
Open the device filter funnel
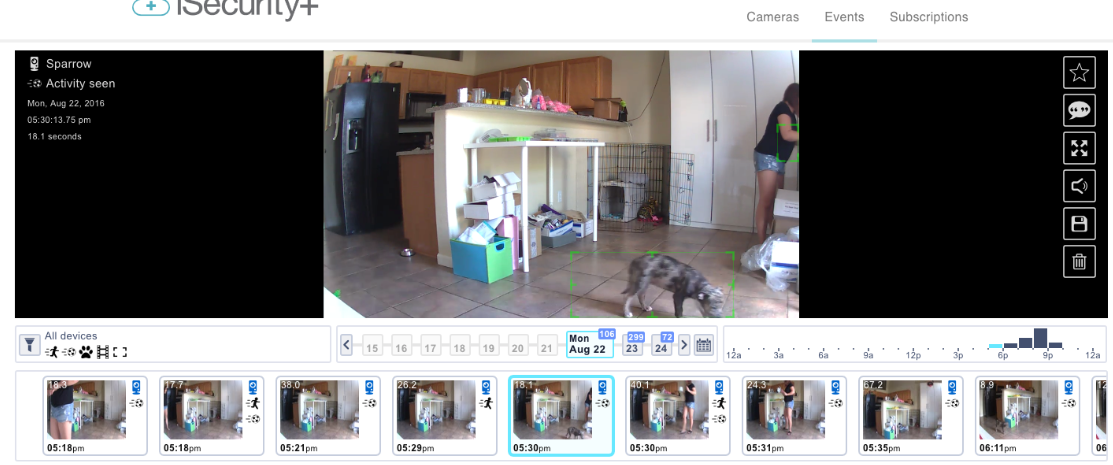[x=30, y=345]
